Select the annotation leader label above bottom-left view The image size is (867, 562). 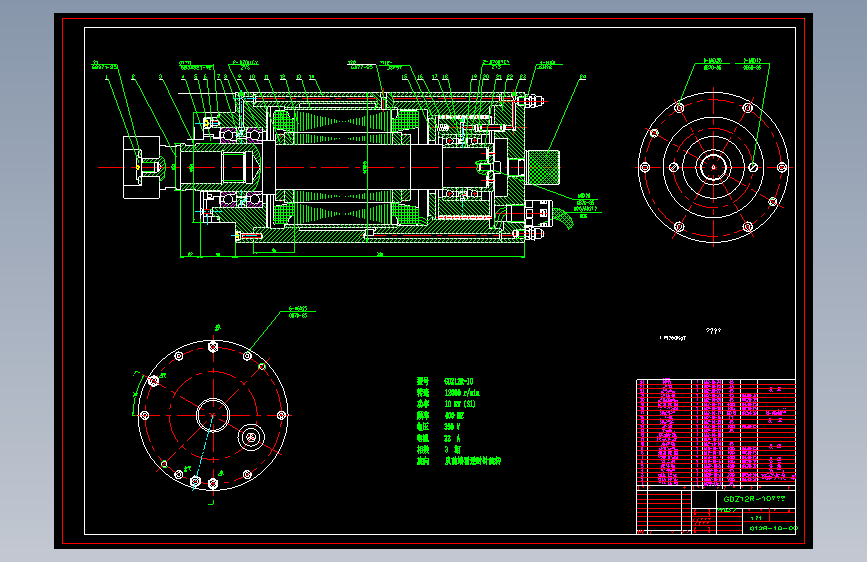tap(298, 312)
